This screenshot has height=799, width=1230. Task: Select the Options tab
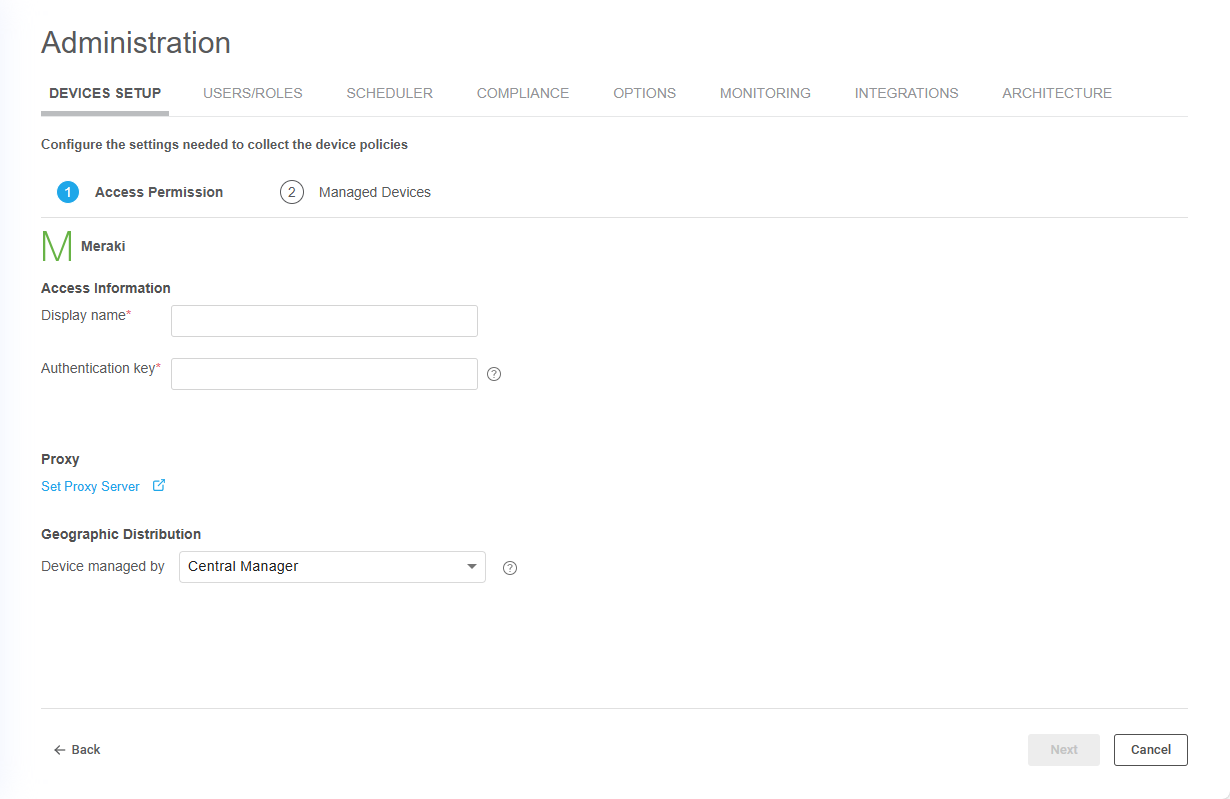pyautogui.click(x=644, y=93)
